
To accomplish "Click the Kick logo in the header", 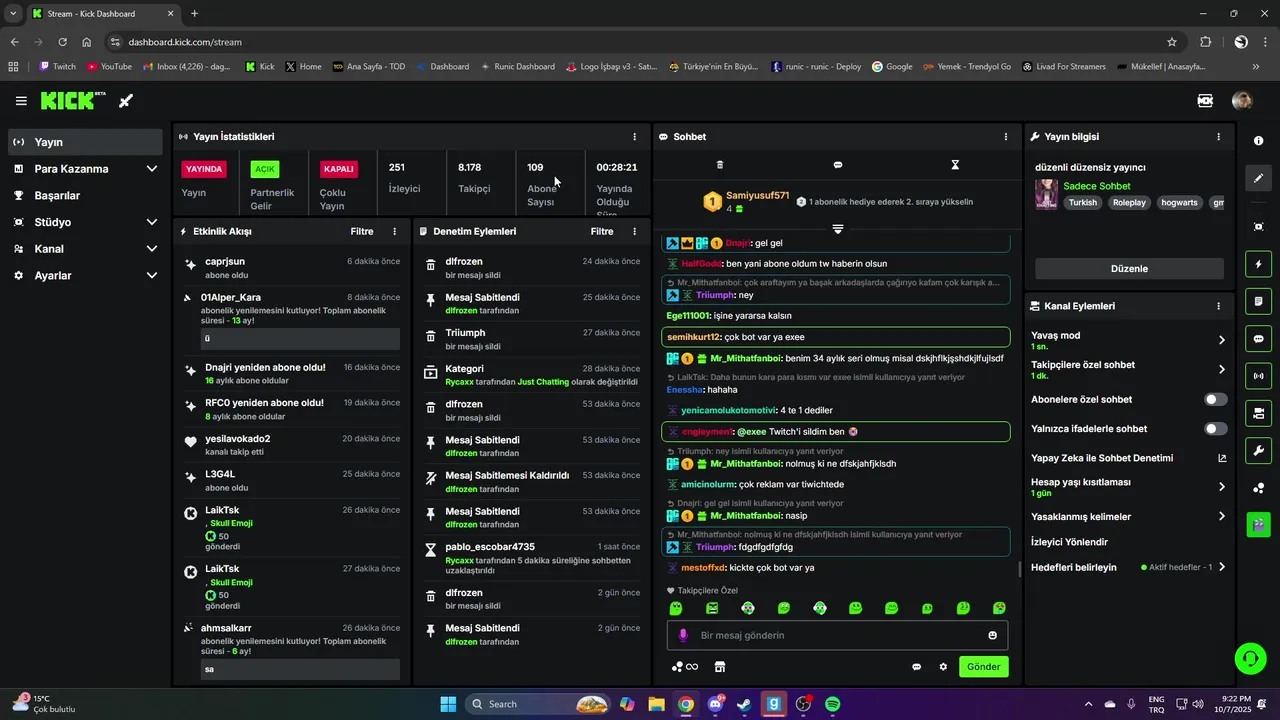I will 73,101.
